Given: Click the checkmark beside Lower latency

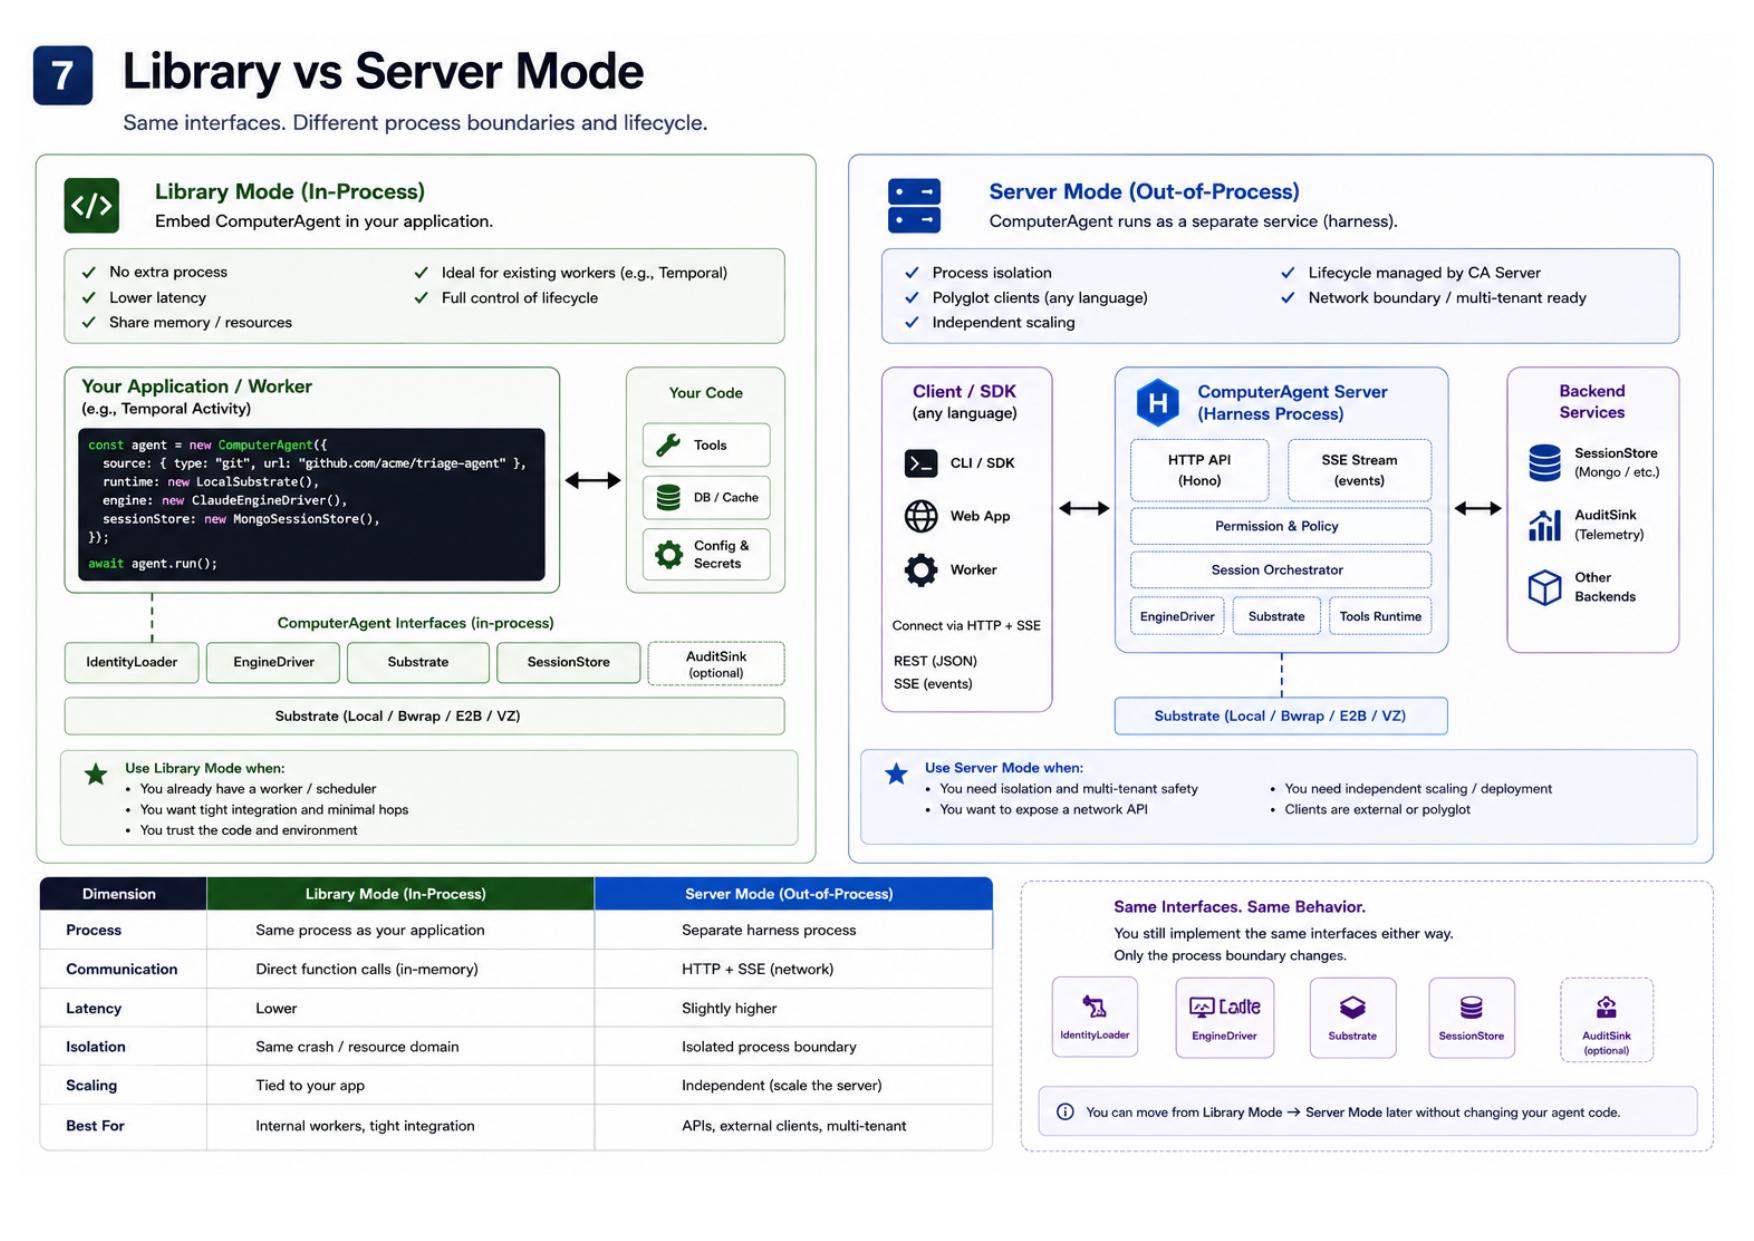Looking at the screenshot, I should pos(89,298).
